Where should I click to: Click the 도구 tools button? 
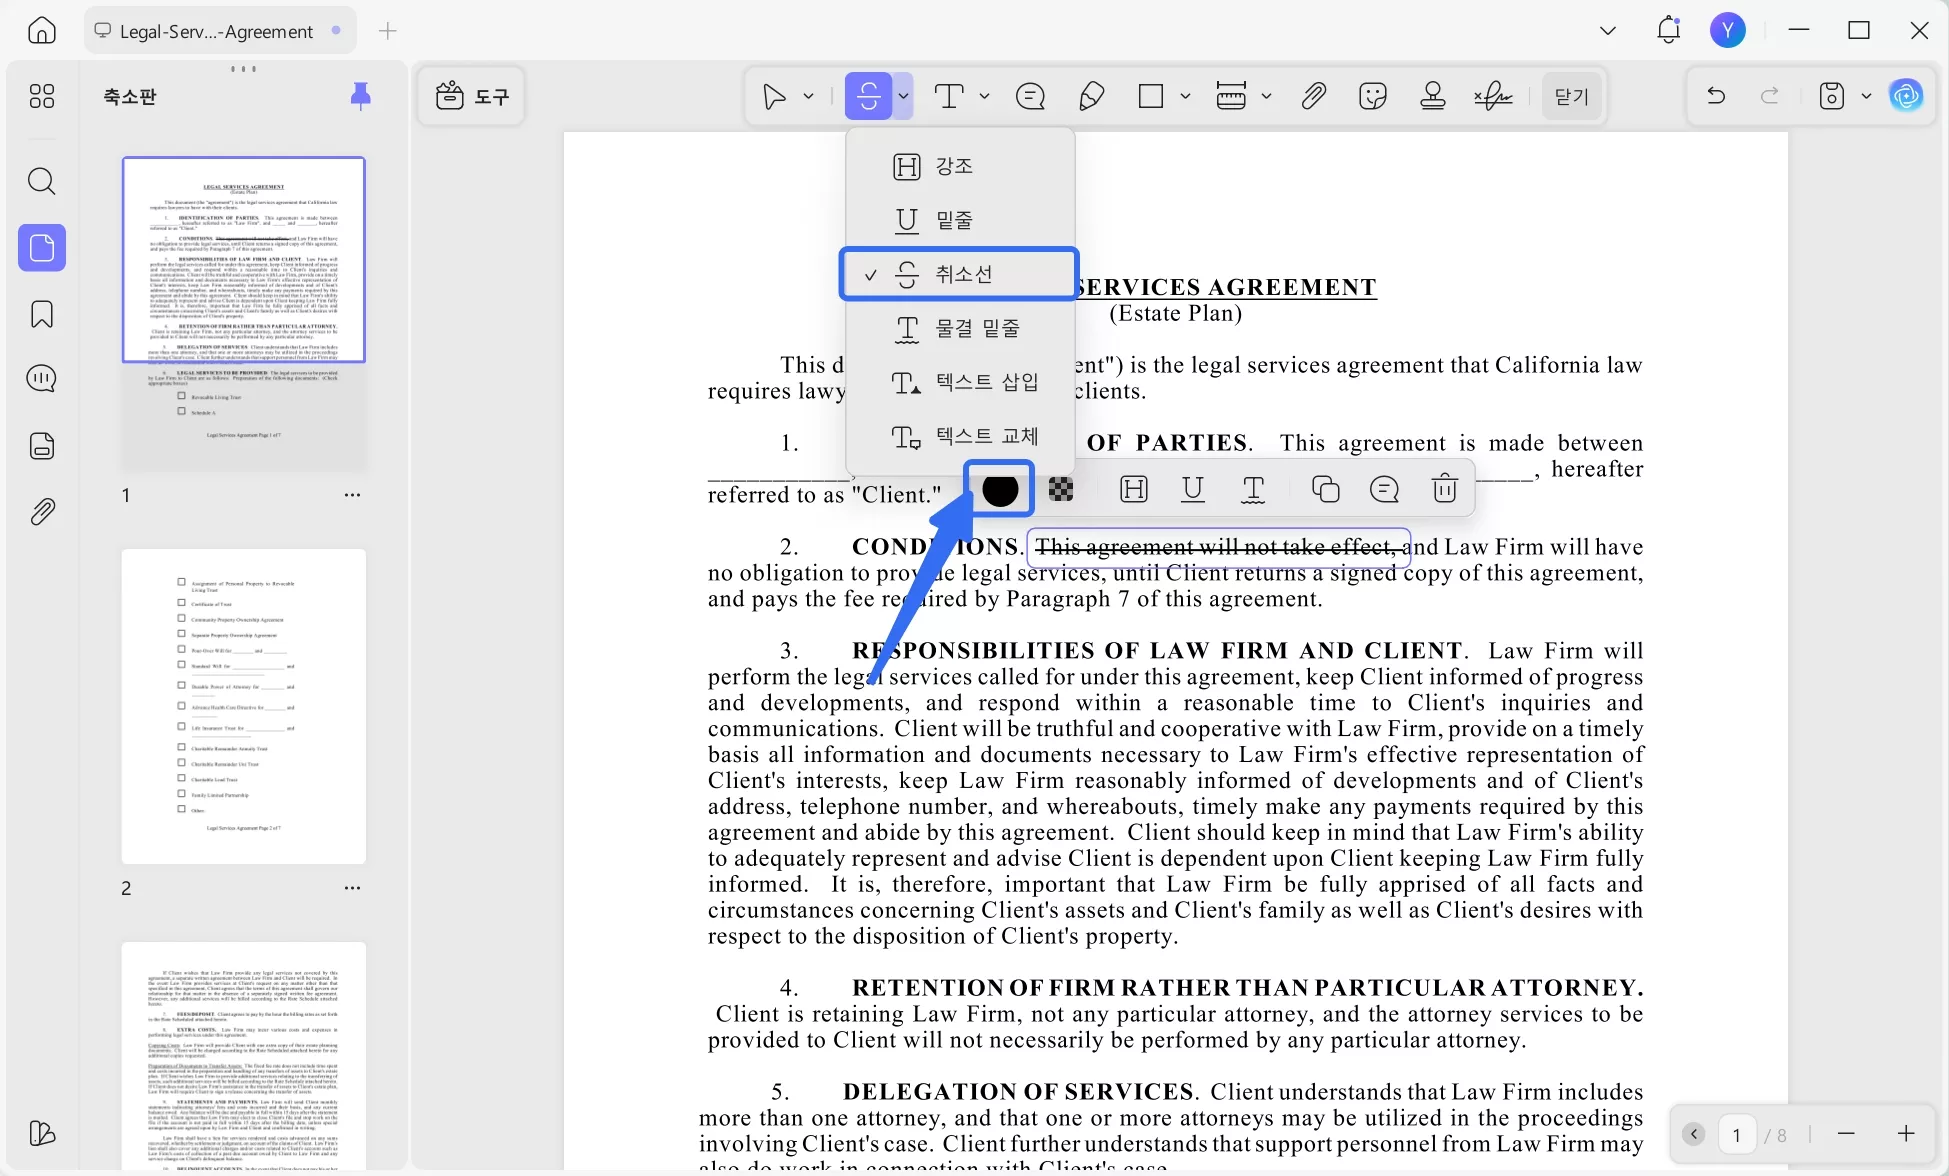tap(472, 96)
